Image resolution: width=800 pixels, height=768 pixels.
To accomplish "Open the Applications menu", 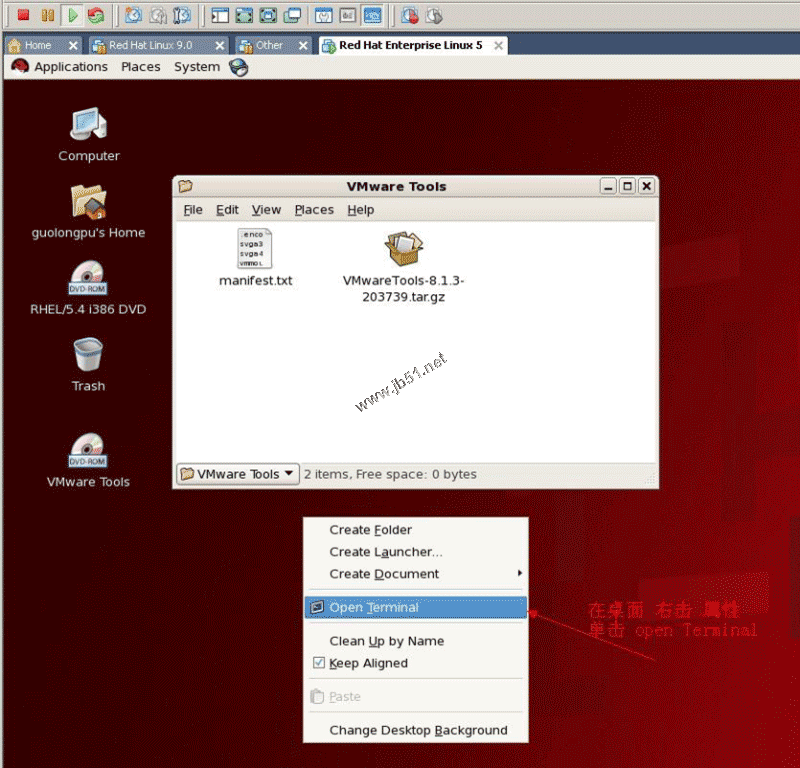I will pyautogui.click(x=71, y=67).
